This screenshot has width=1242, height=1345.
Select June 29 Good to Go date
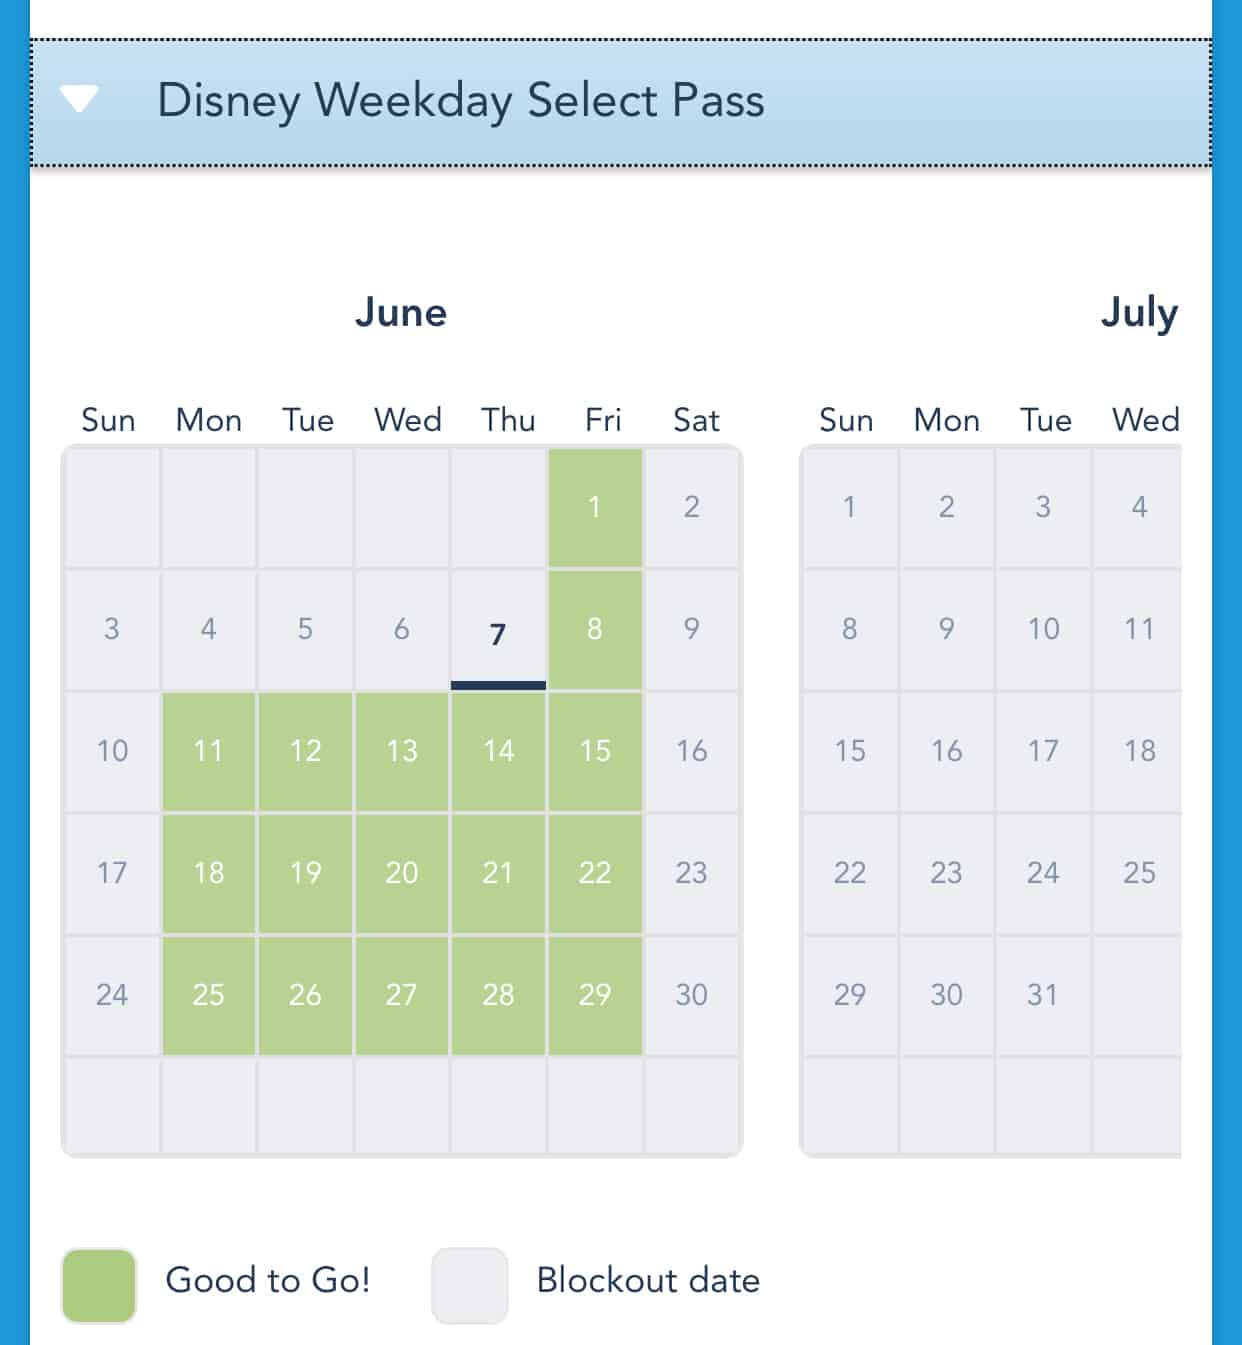pyautogui.click(x=595, y=995)
